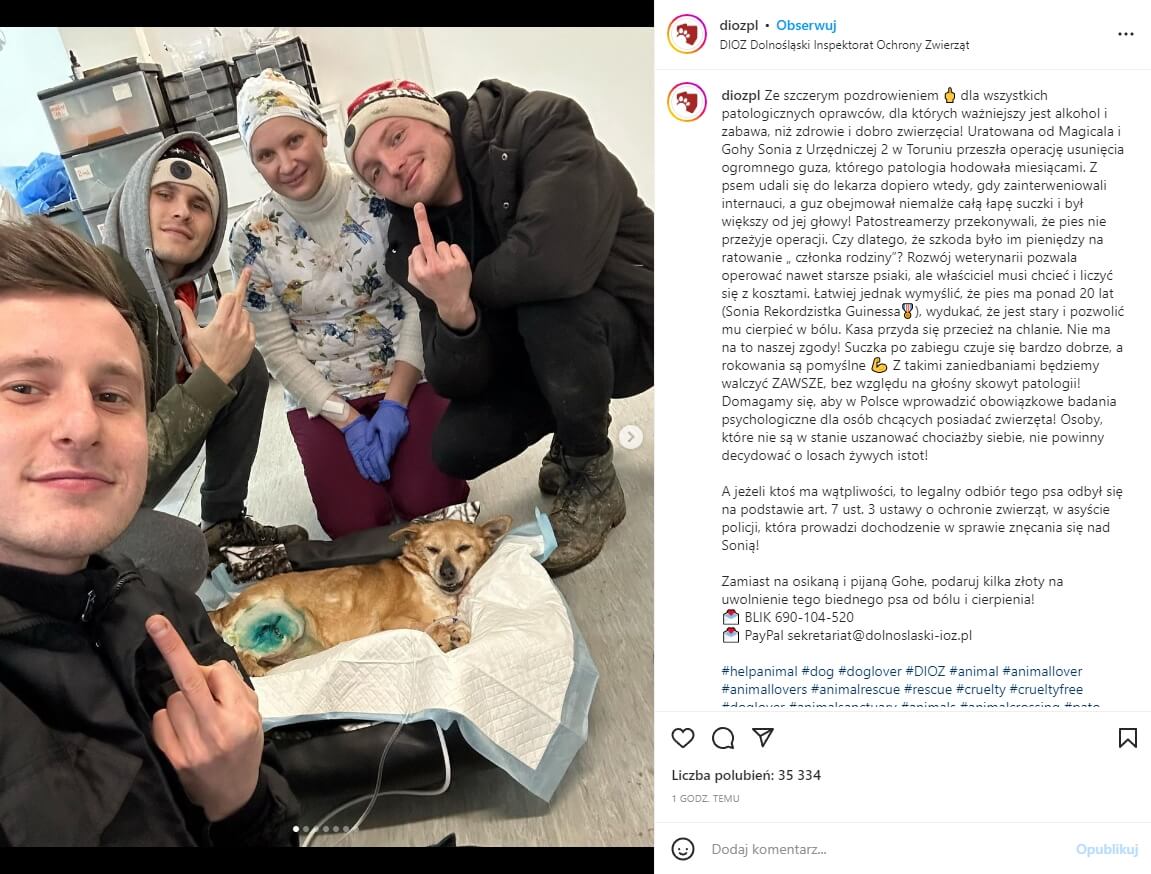Open comments via speech bubble icon
The width and height of the screenshot is (1151, 874).
pos(723,738)
